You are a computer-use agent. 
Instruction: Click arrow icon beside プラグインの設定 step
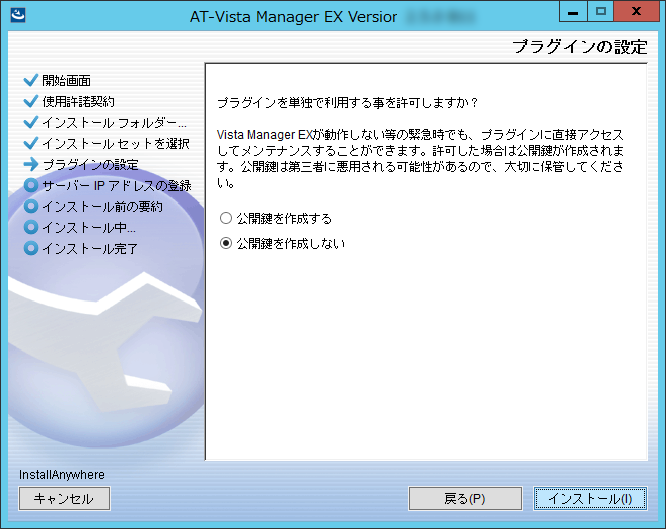coord(31,164)
